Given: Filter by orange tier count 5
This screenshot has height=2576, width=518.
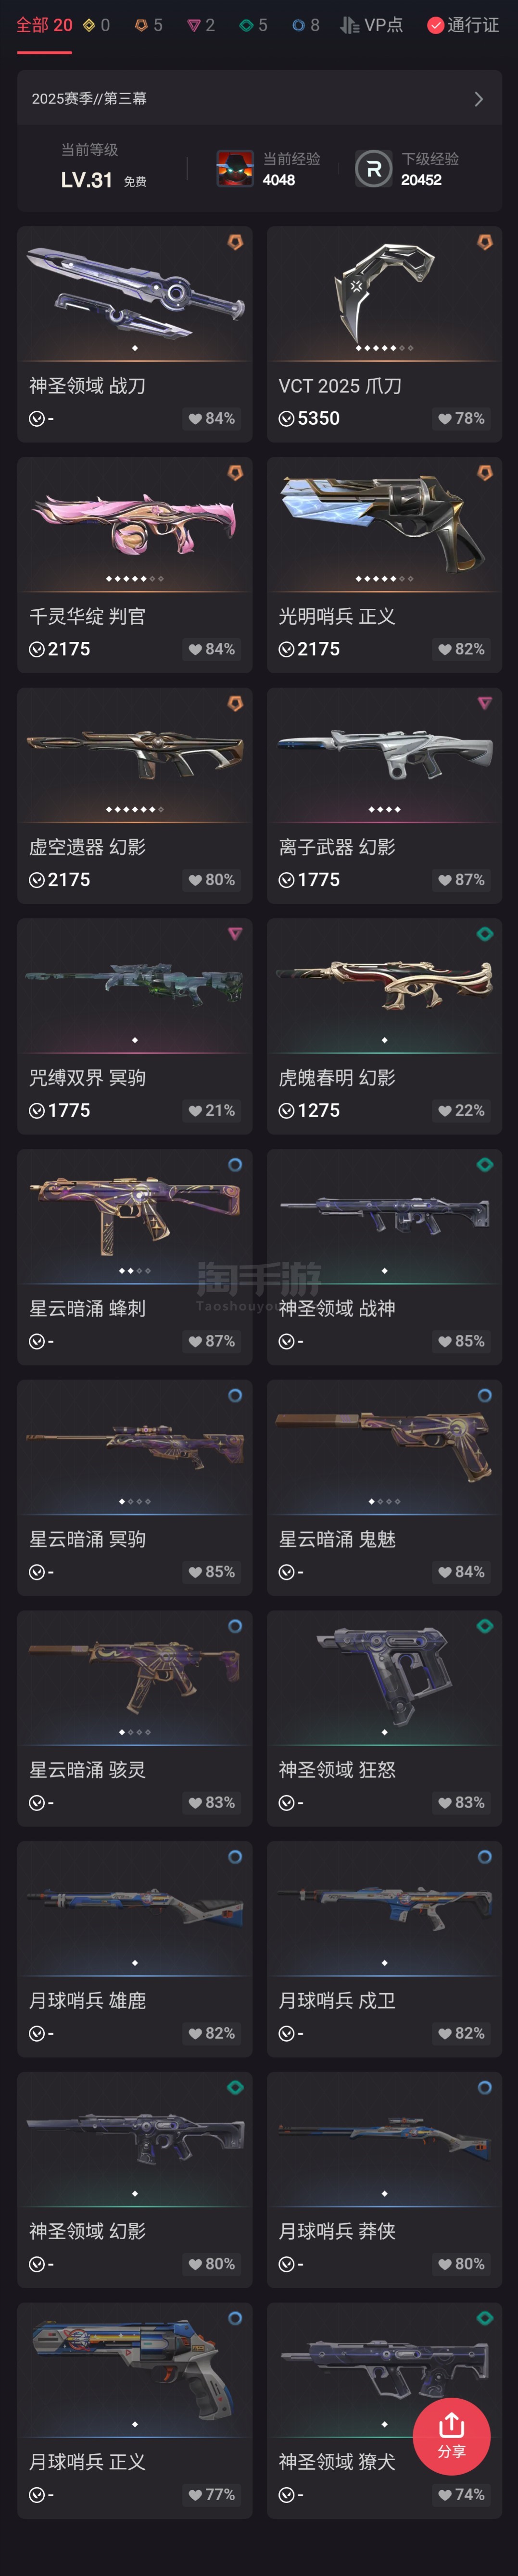Looking at the screenshot, I should [x=148, y=25].
